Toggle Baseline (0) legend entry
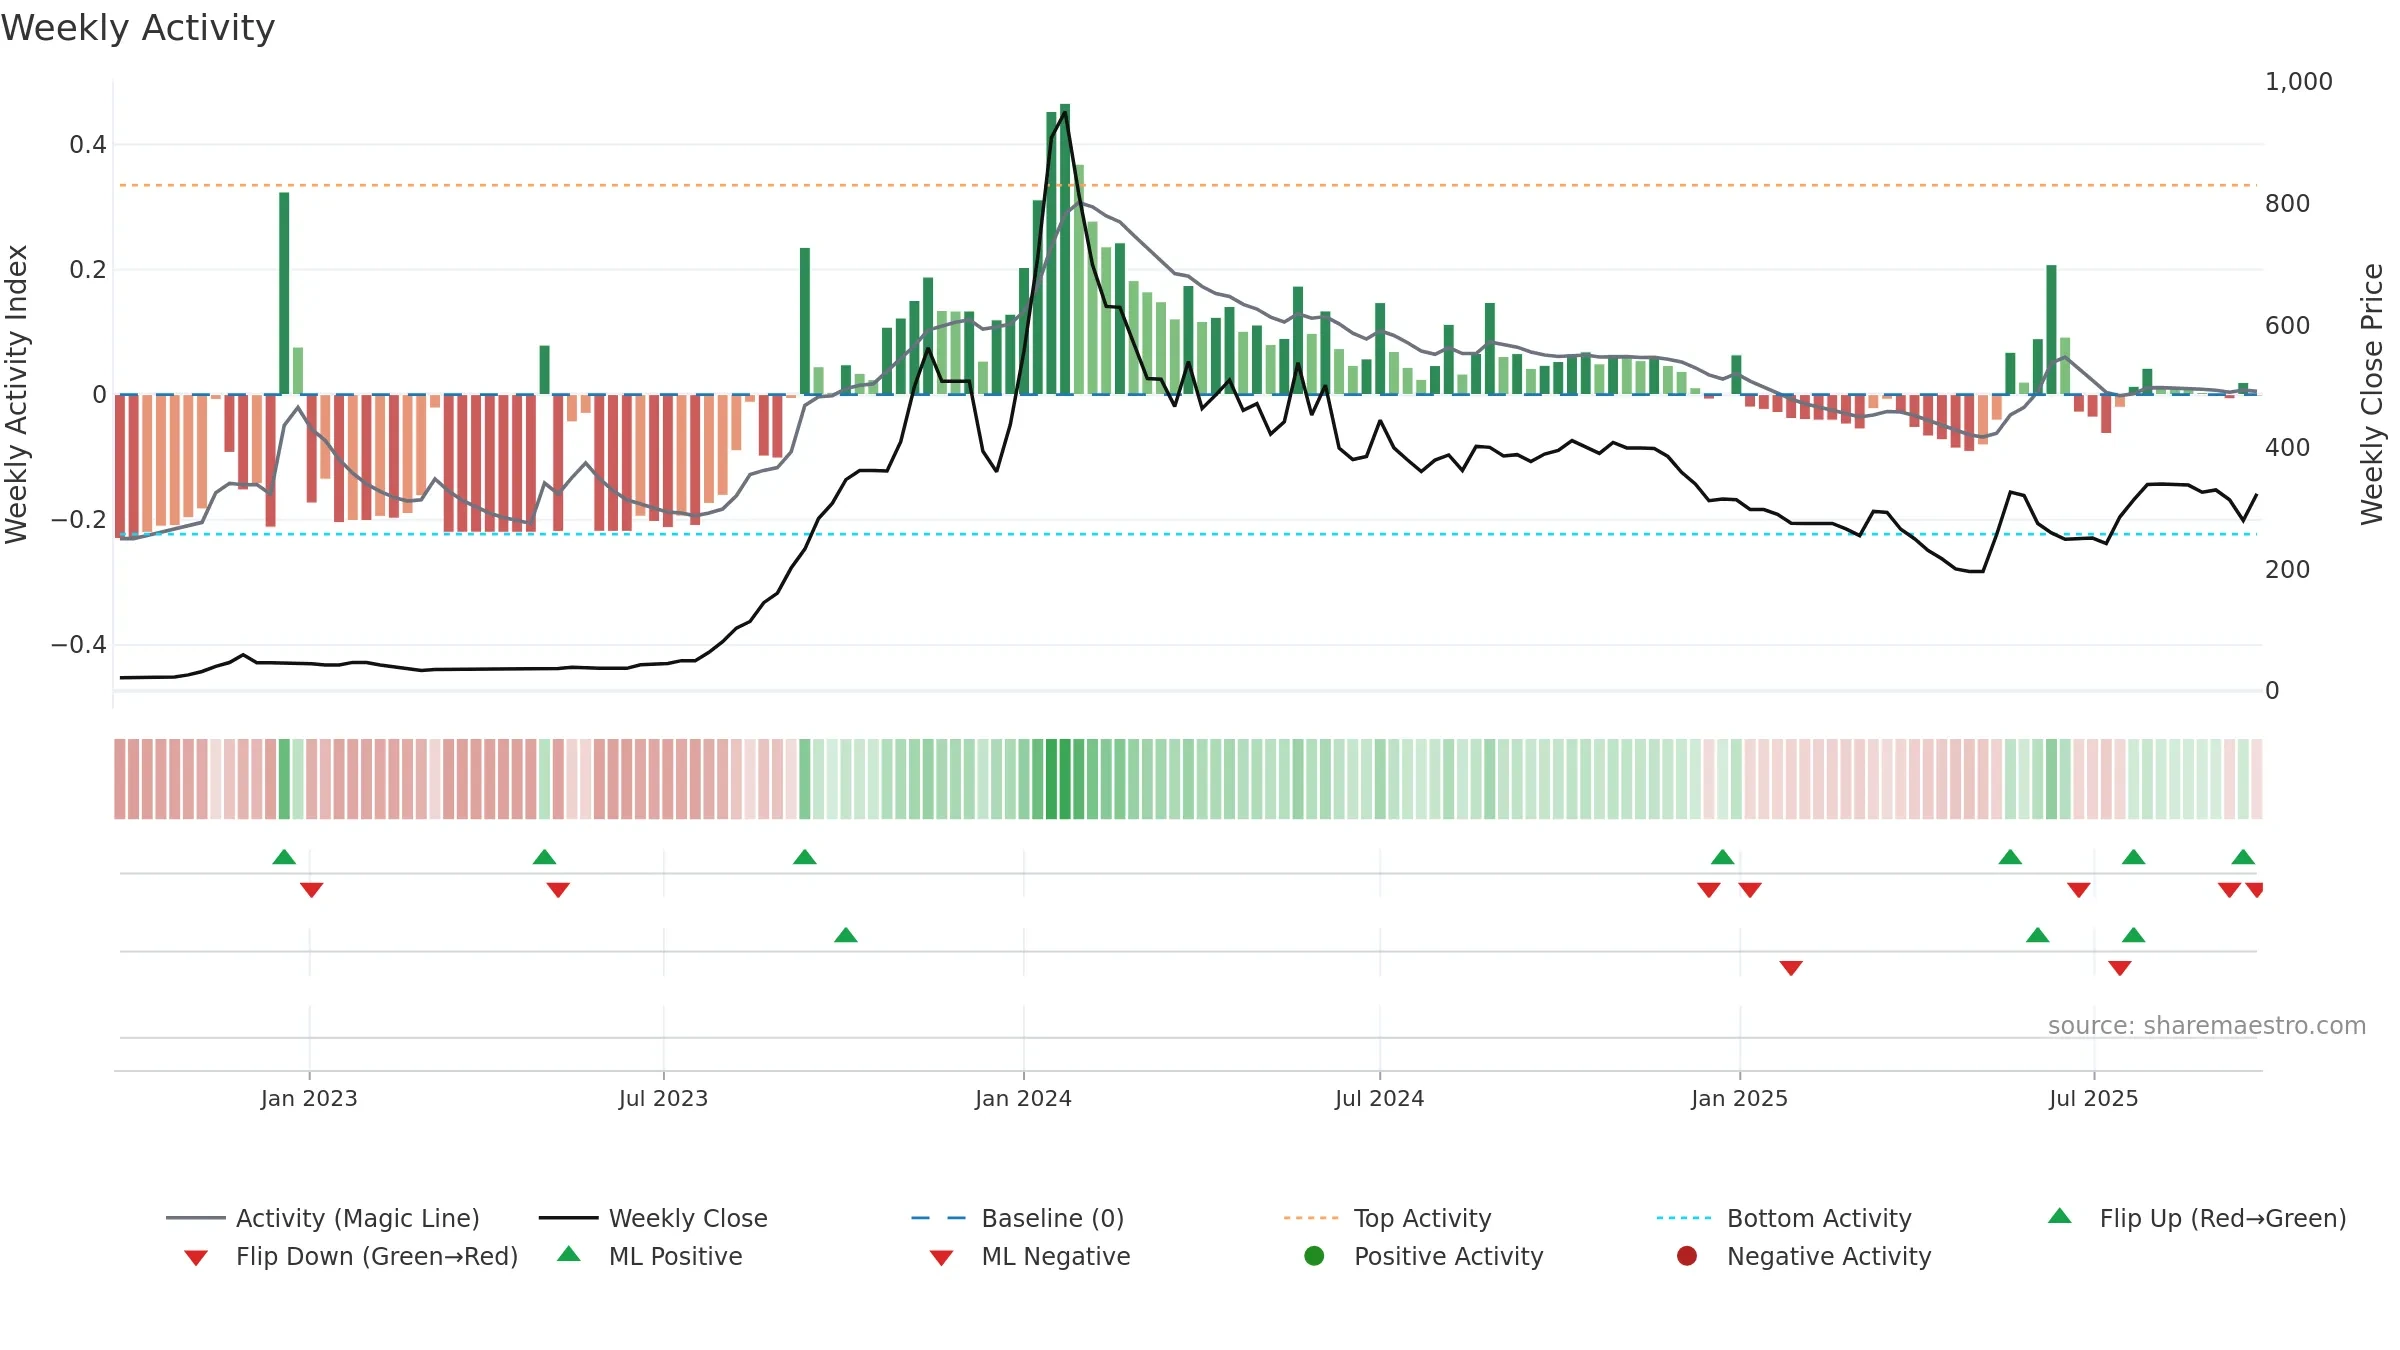The height and width of the screenshot is (1350, 2400). coord(1018,1218)
